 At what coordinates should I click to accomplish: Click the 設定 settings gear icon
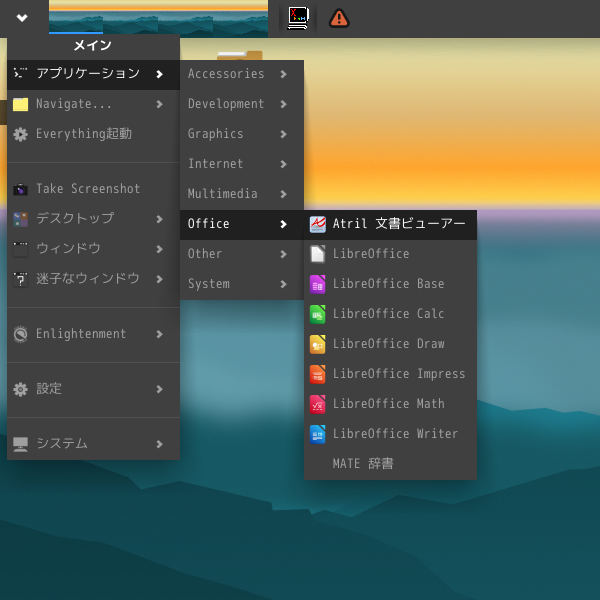[x=20, y=389]
